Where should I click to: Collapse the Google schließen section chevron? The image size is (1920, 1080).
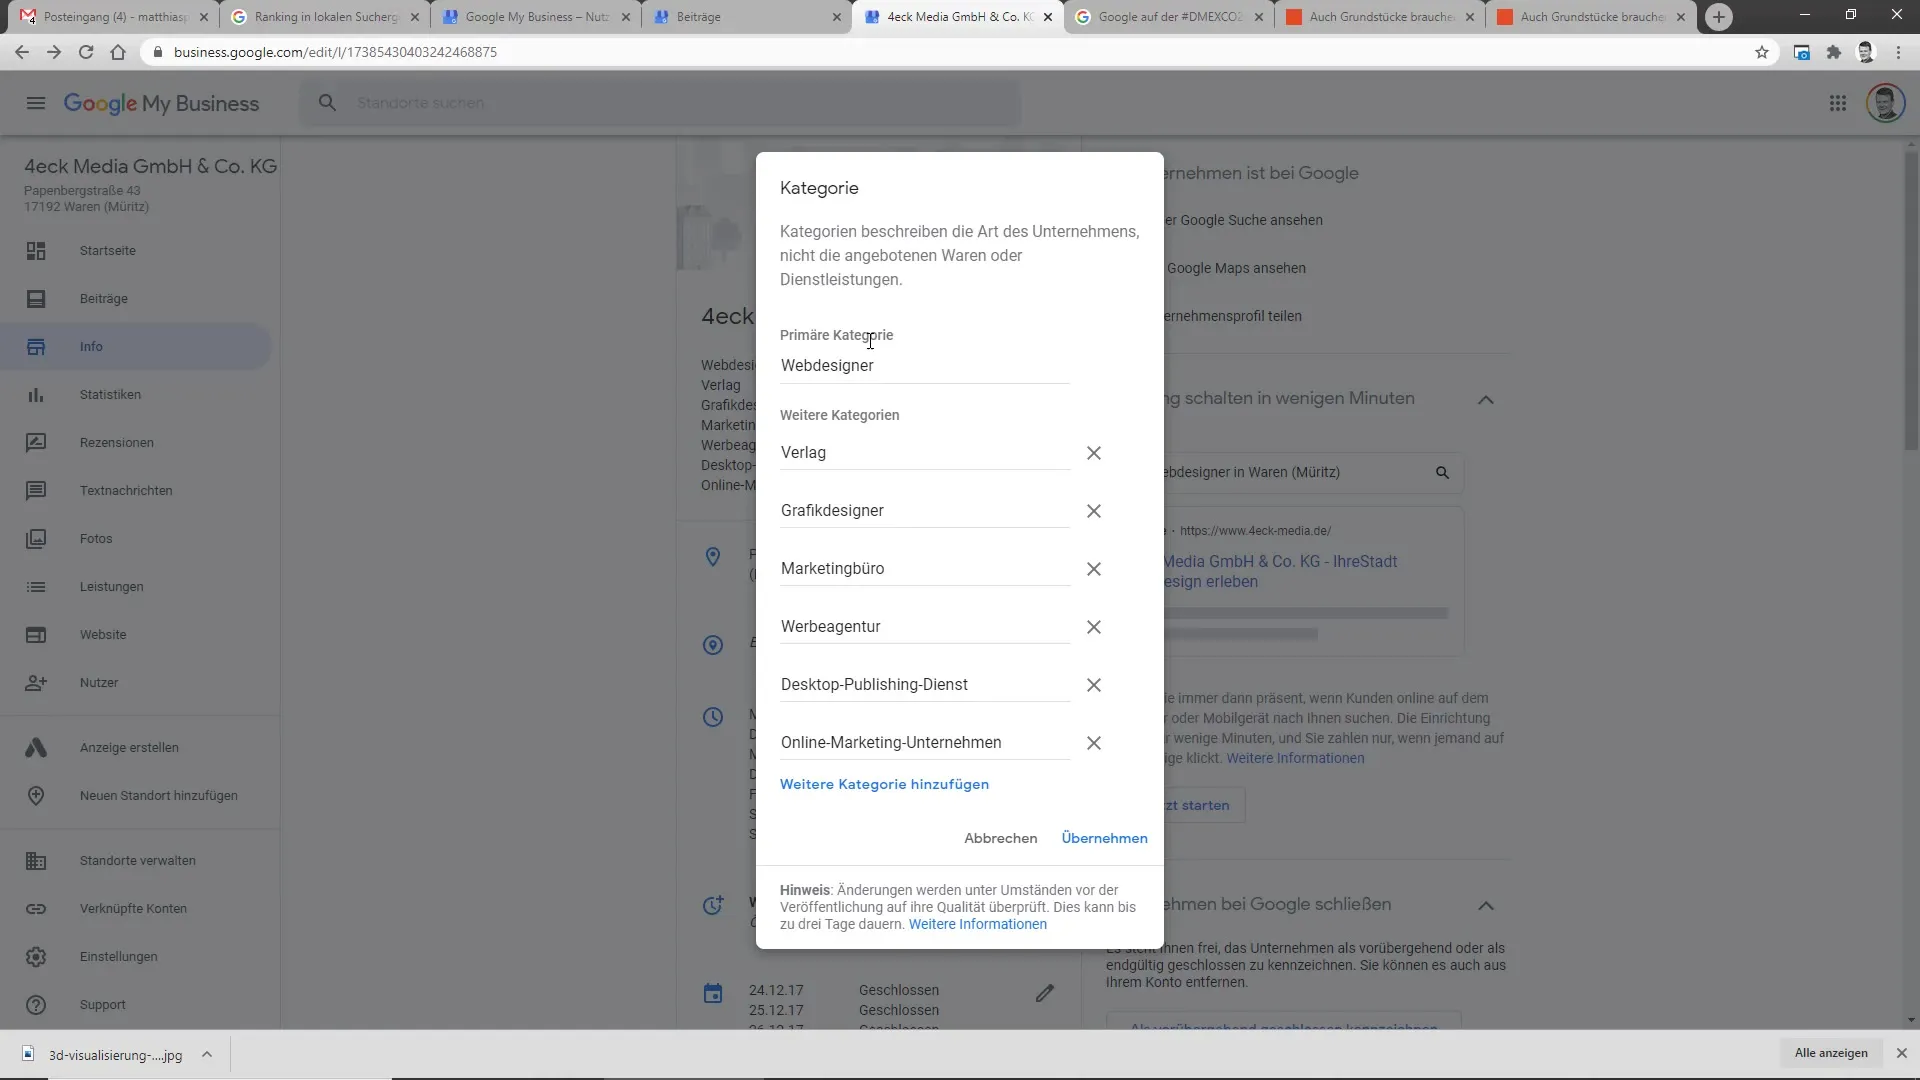[x=1486, y=906]
